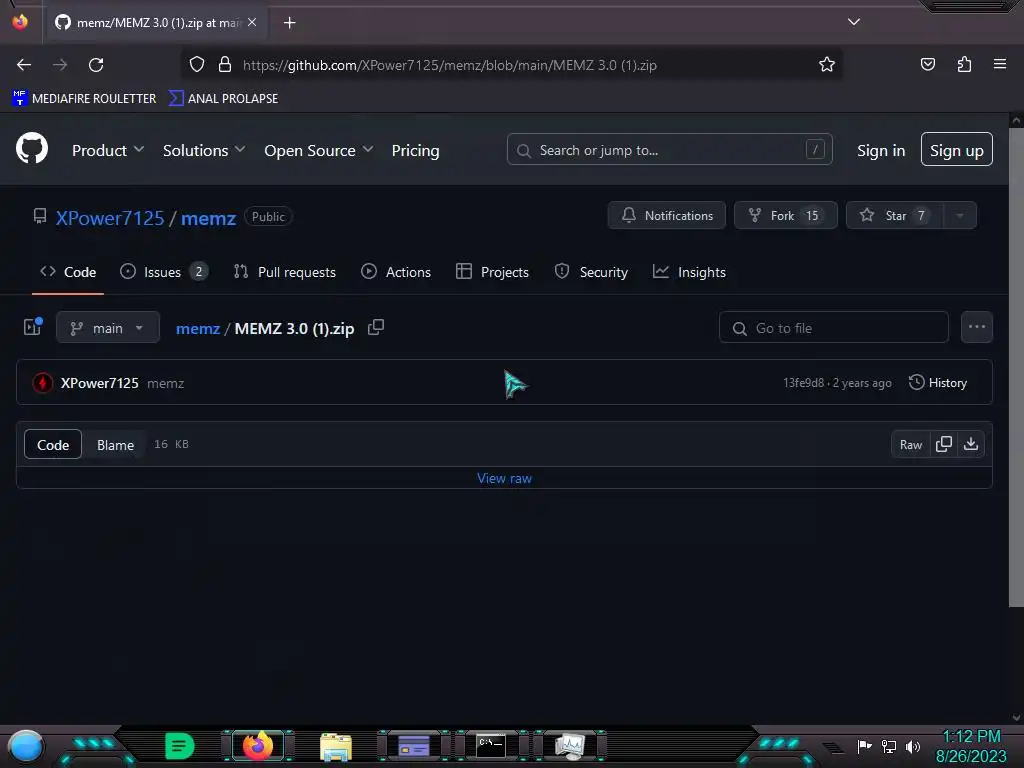1024x768 pixels.
Task: Reload the current GitHub page
Action: click(x=96, y=65)
